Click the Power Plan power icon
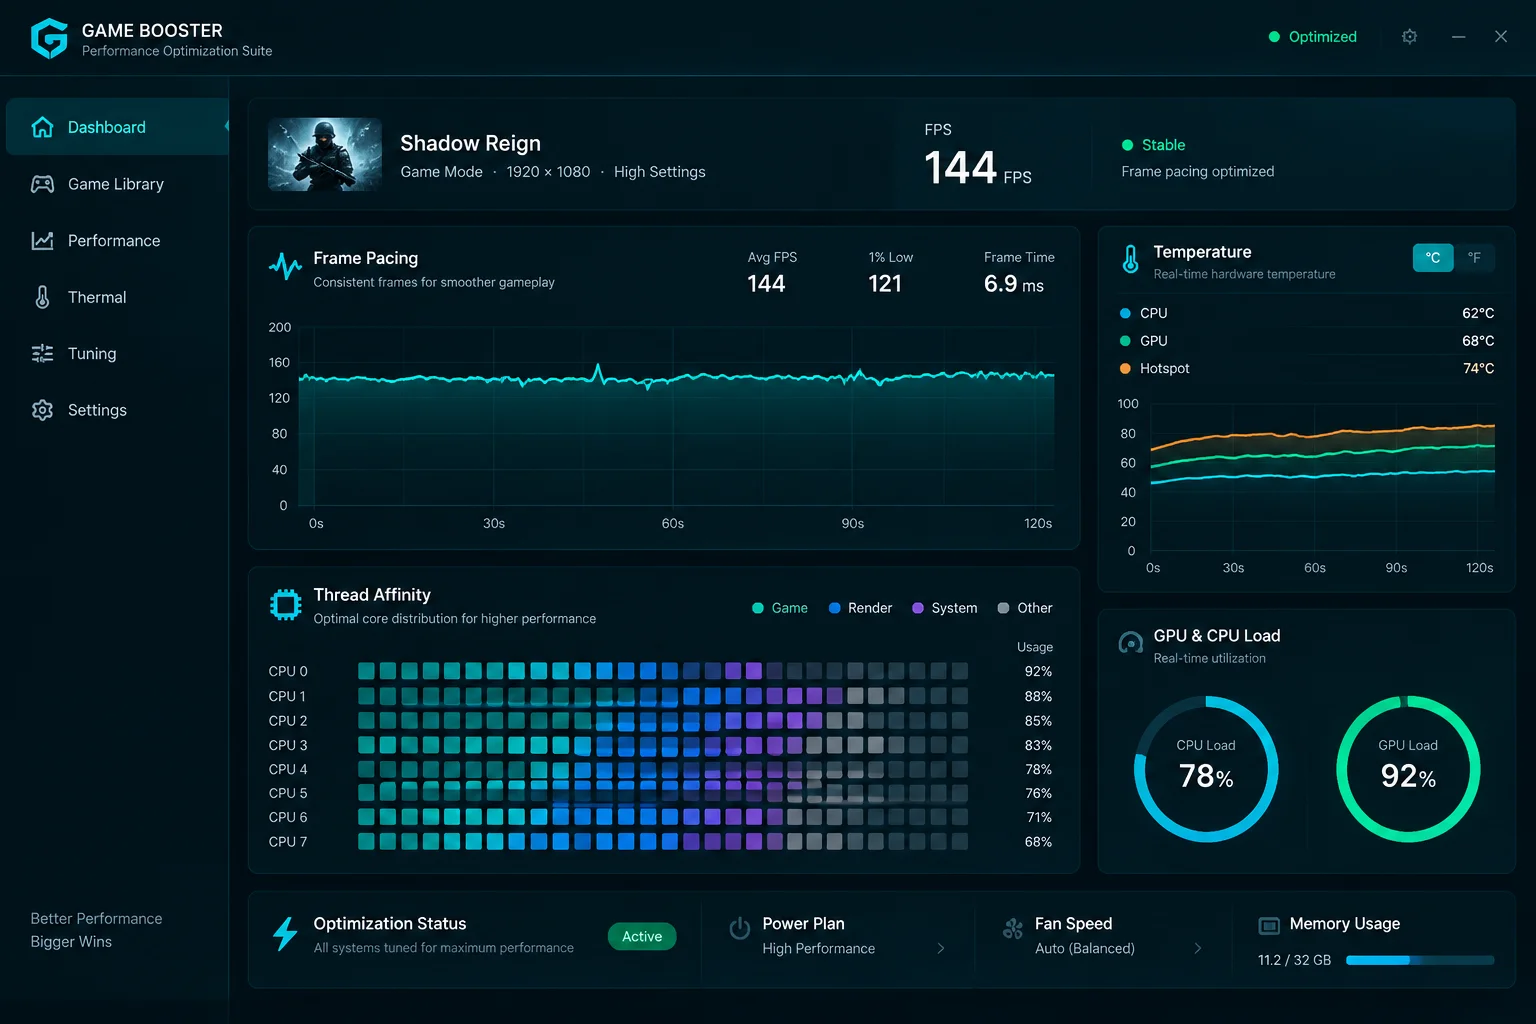The height and width of the screenshot is (1024, 1536). 740,928
